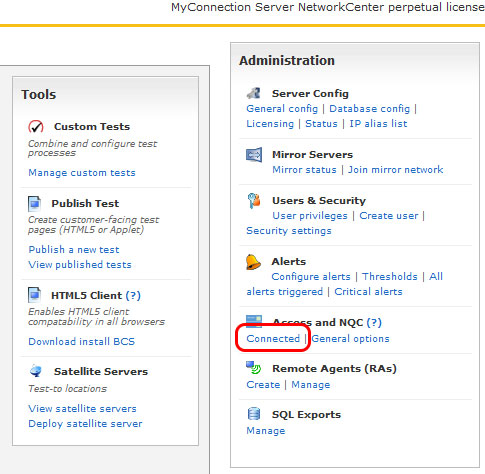Screen dimensions: 485x474
Task: Click the Publish Test page icon
Action: point(34,203)
